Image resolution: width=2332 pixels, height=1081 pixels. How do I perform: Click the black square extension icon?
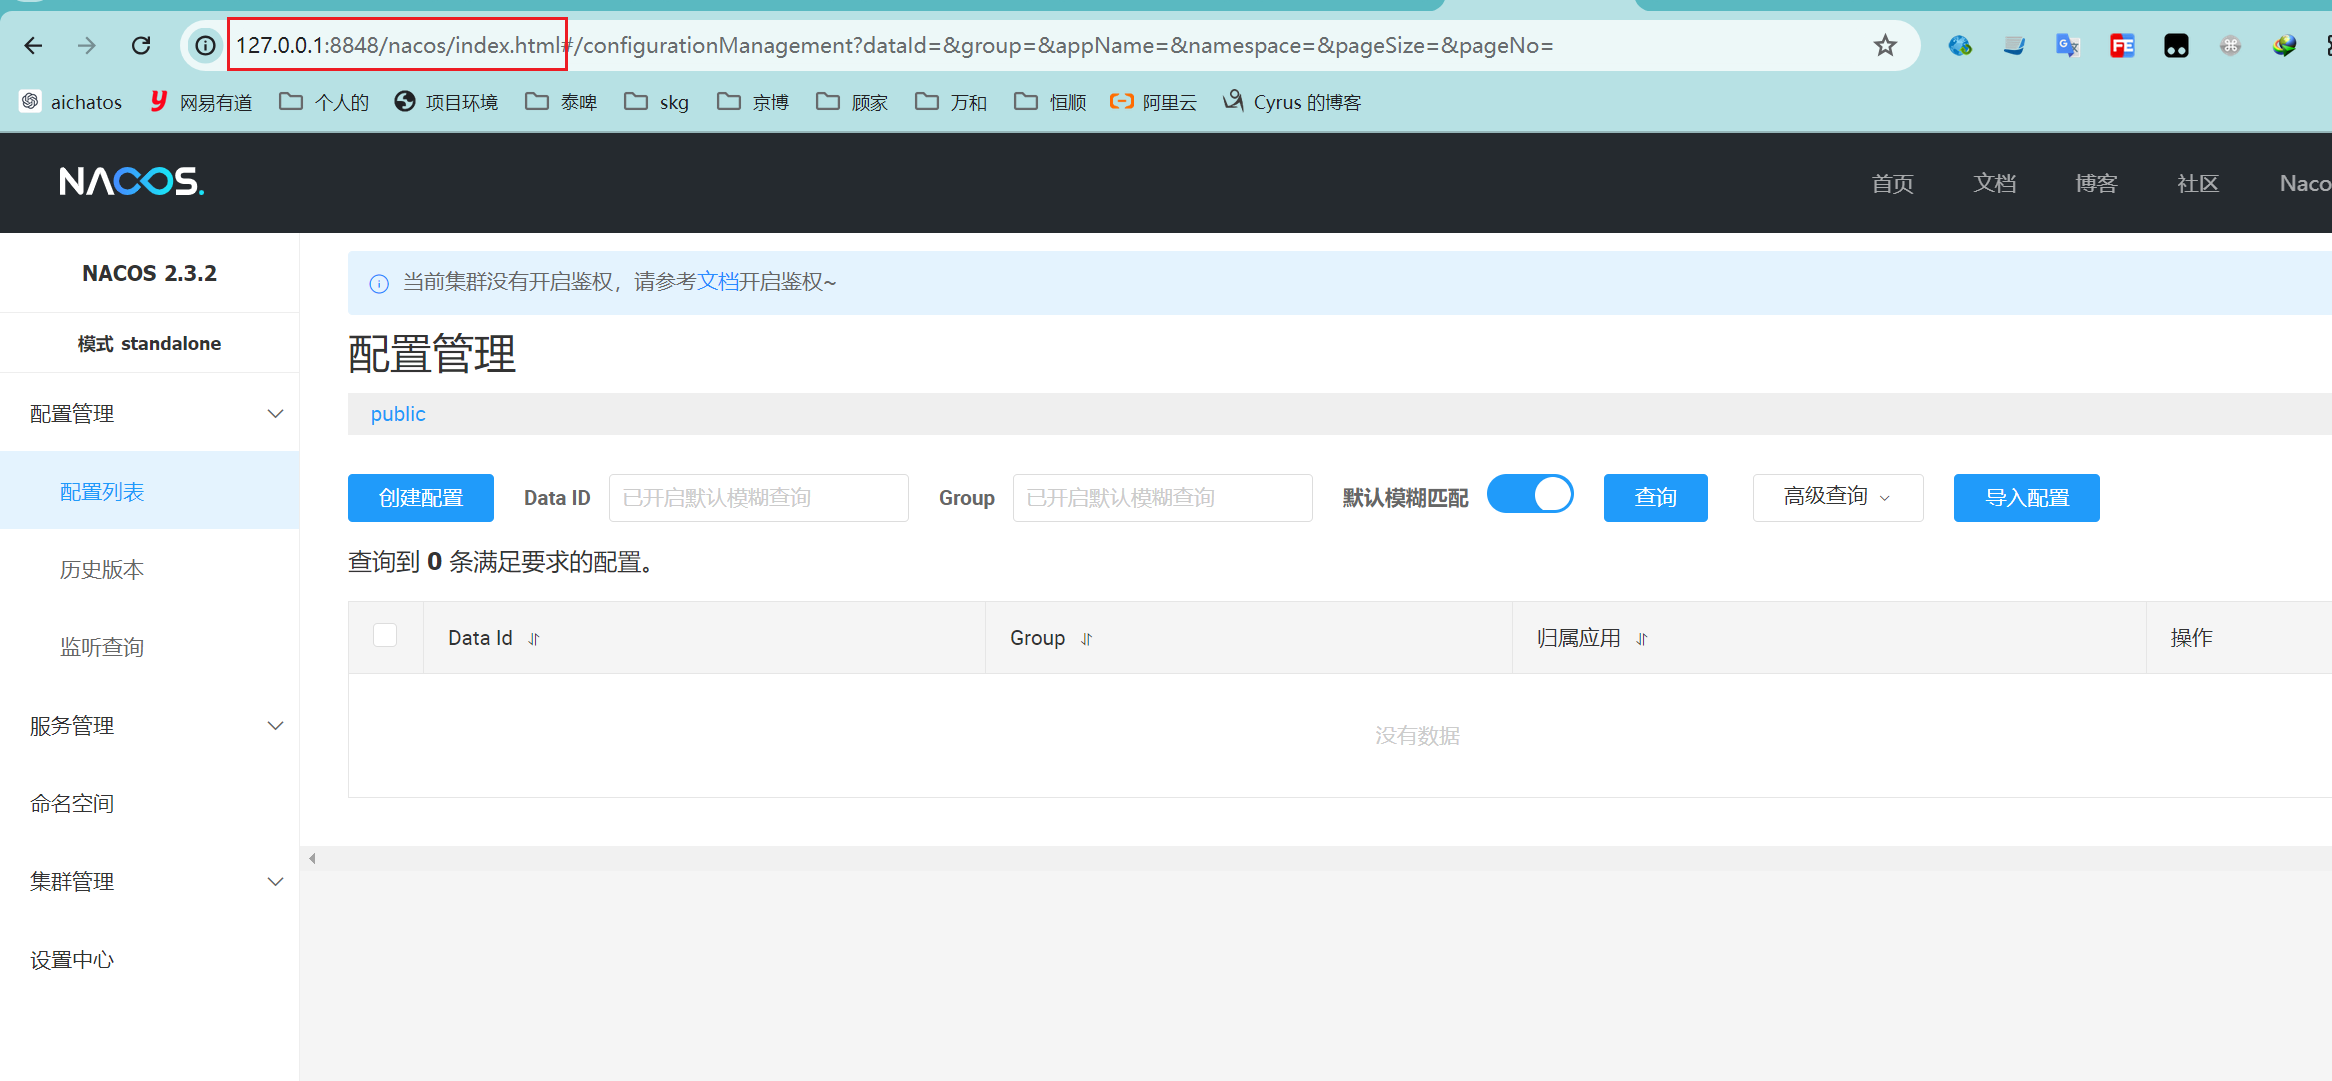[x=2176, y=45]
